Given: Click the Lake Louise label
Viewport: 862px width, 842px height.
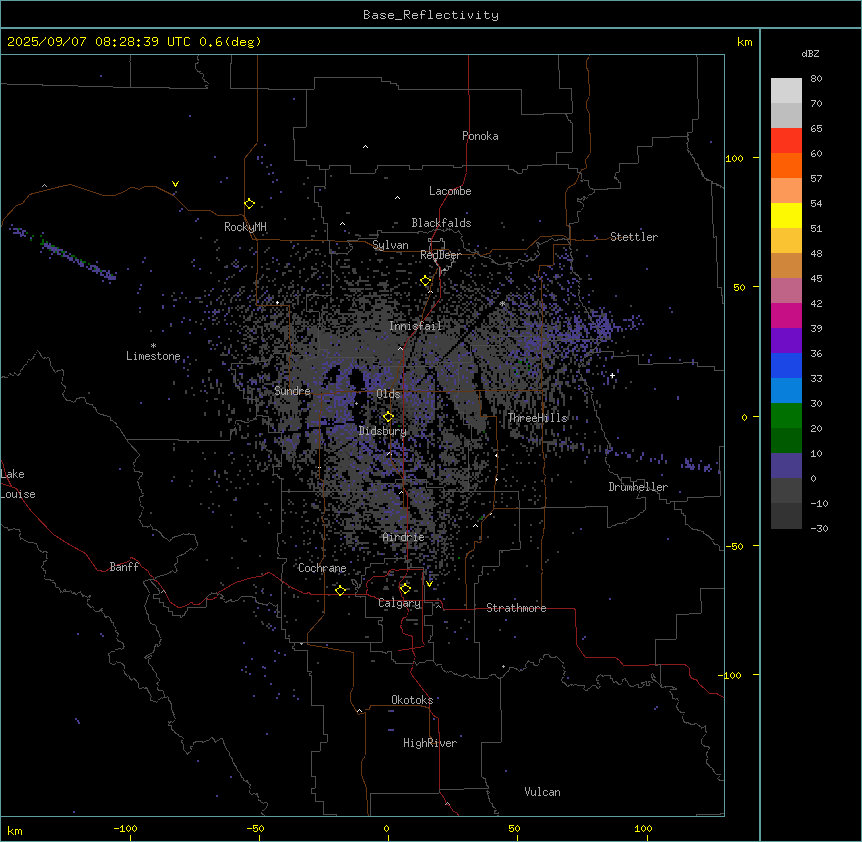Looking at the screenshot, I should pyautogui.click(x=18, y=484).
